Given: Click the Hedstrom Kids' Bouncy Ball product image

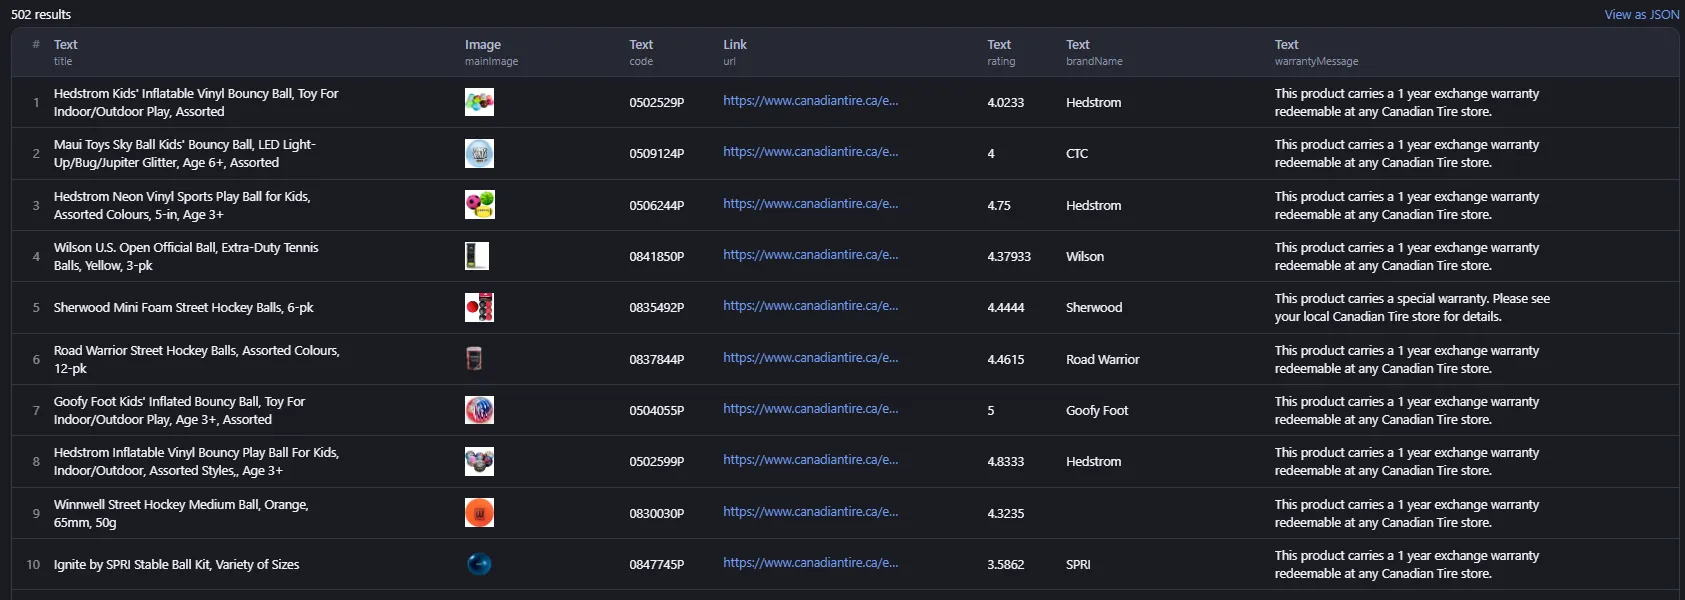Looking at the screenshot, I should [479, 102].
